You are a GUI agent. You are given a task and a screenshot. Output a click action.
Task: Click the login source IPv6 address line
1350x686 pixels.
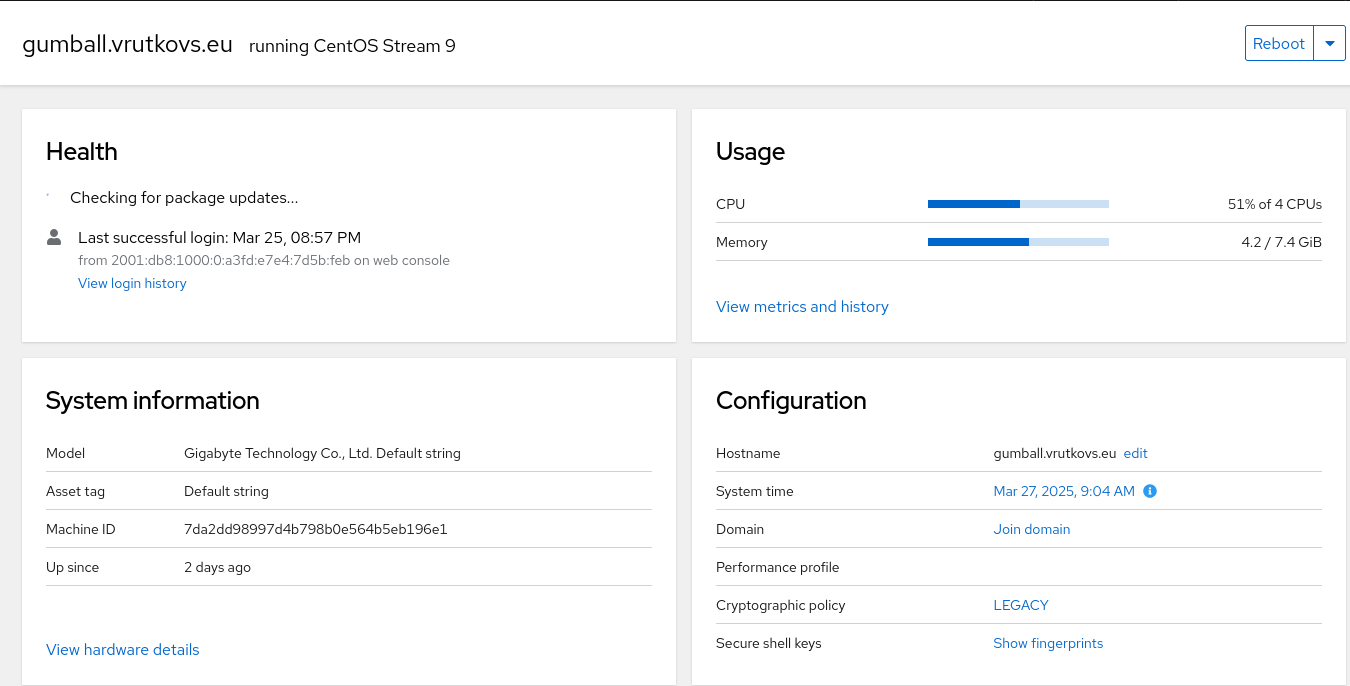click(264, 260)
